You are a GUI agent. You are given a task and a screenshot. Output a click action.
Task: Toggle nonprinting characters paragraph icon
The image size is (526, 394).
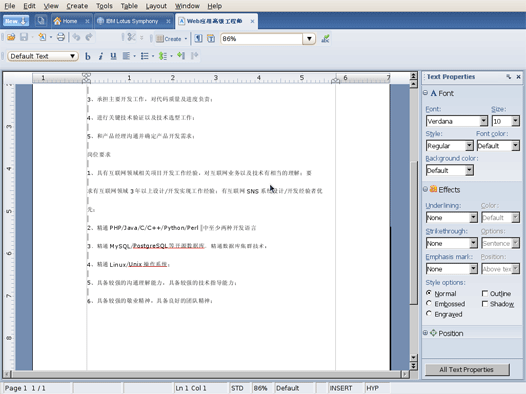point(198,39)
